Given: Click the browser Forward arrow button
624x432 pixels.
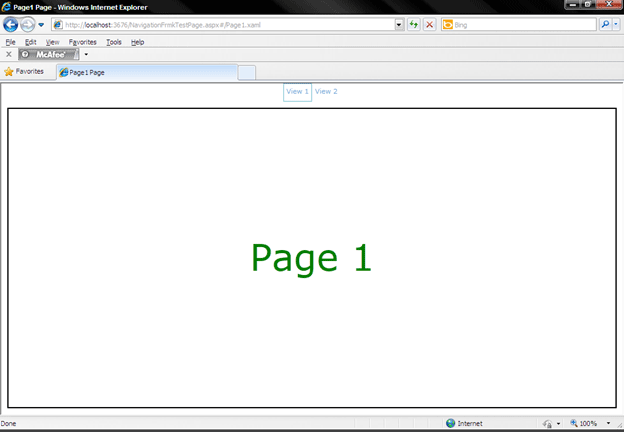Looking at the screenshot, I should click(x=27, y=25).
